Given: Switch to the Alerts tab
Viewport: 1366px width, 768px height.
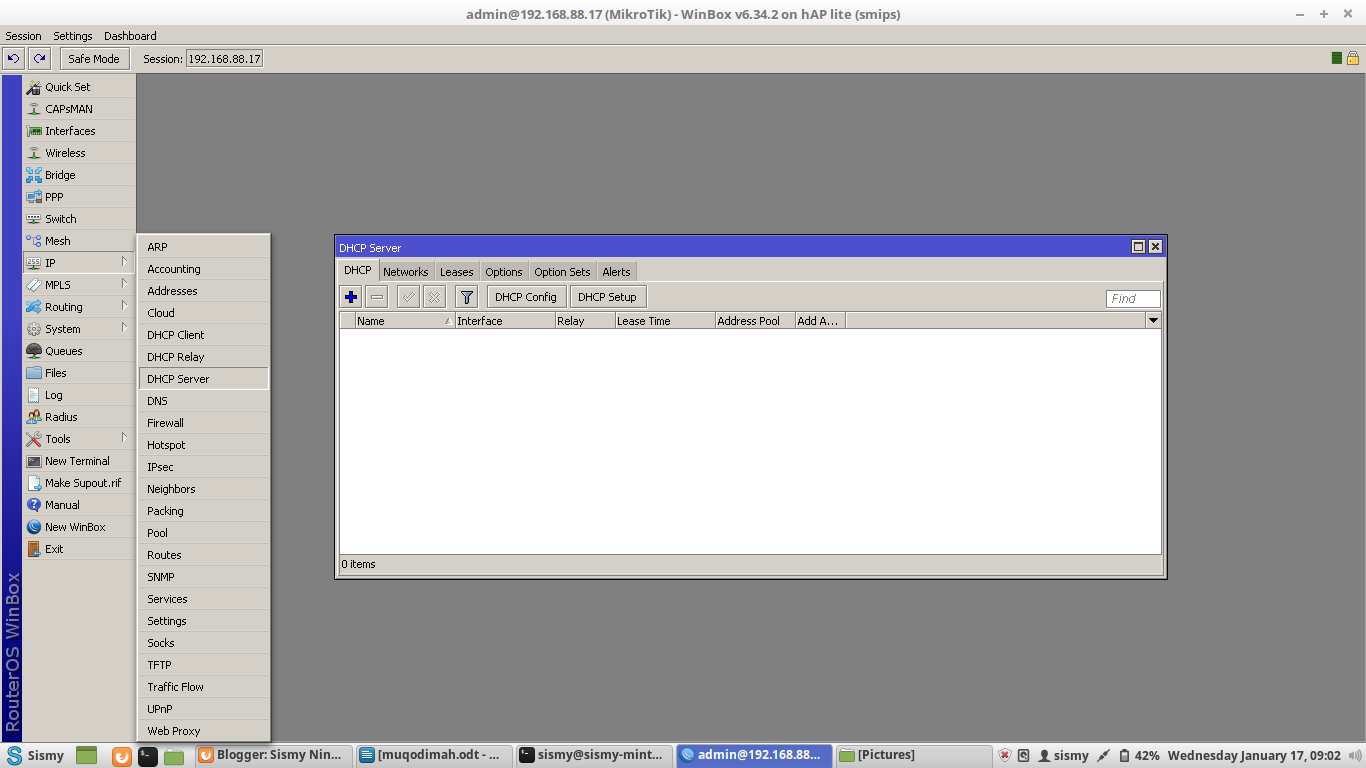Looking at the screenshot, I should click(x=616, y=272).
